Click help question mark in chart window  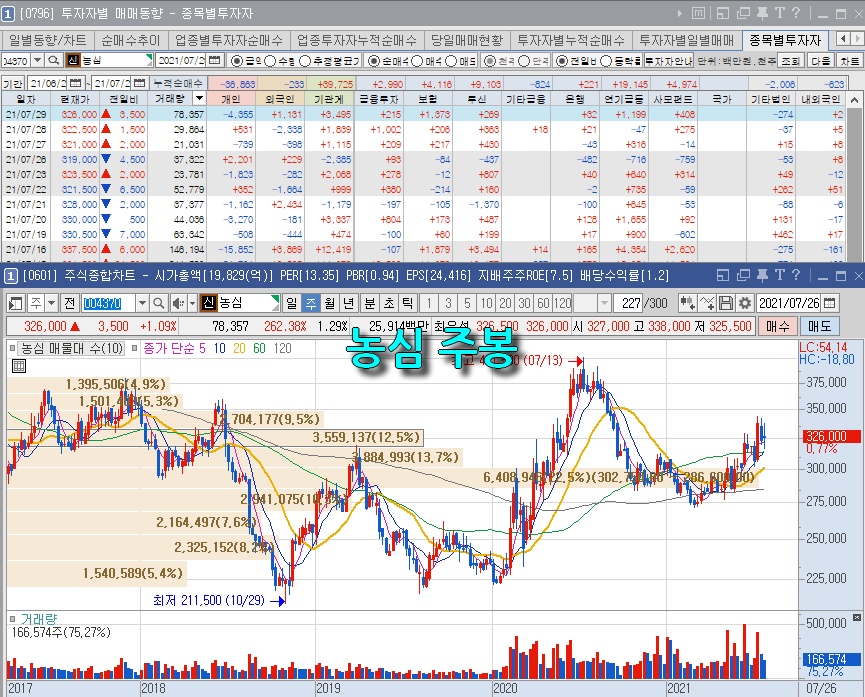(x=795, y=275)
